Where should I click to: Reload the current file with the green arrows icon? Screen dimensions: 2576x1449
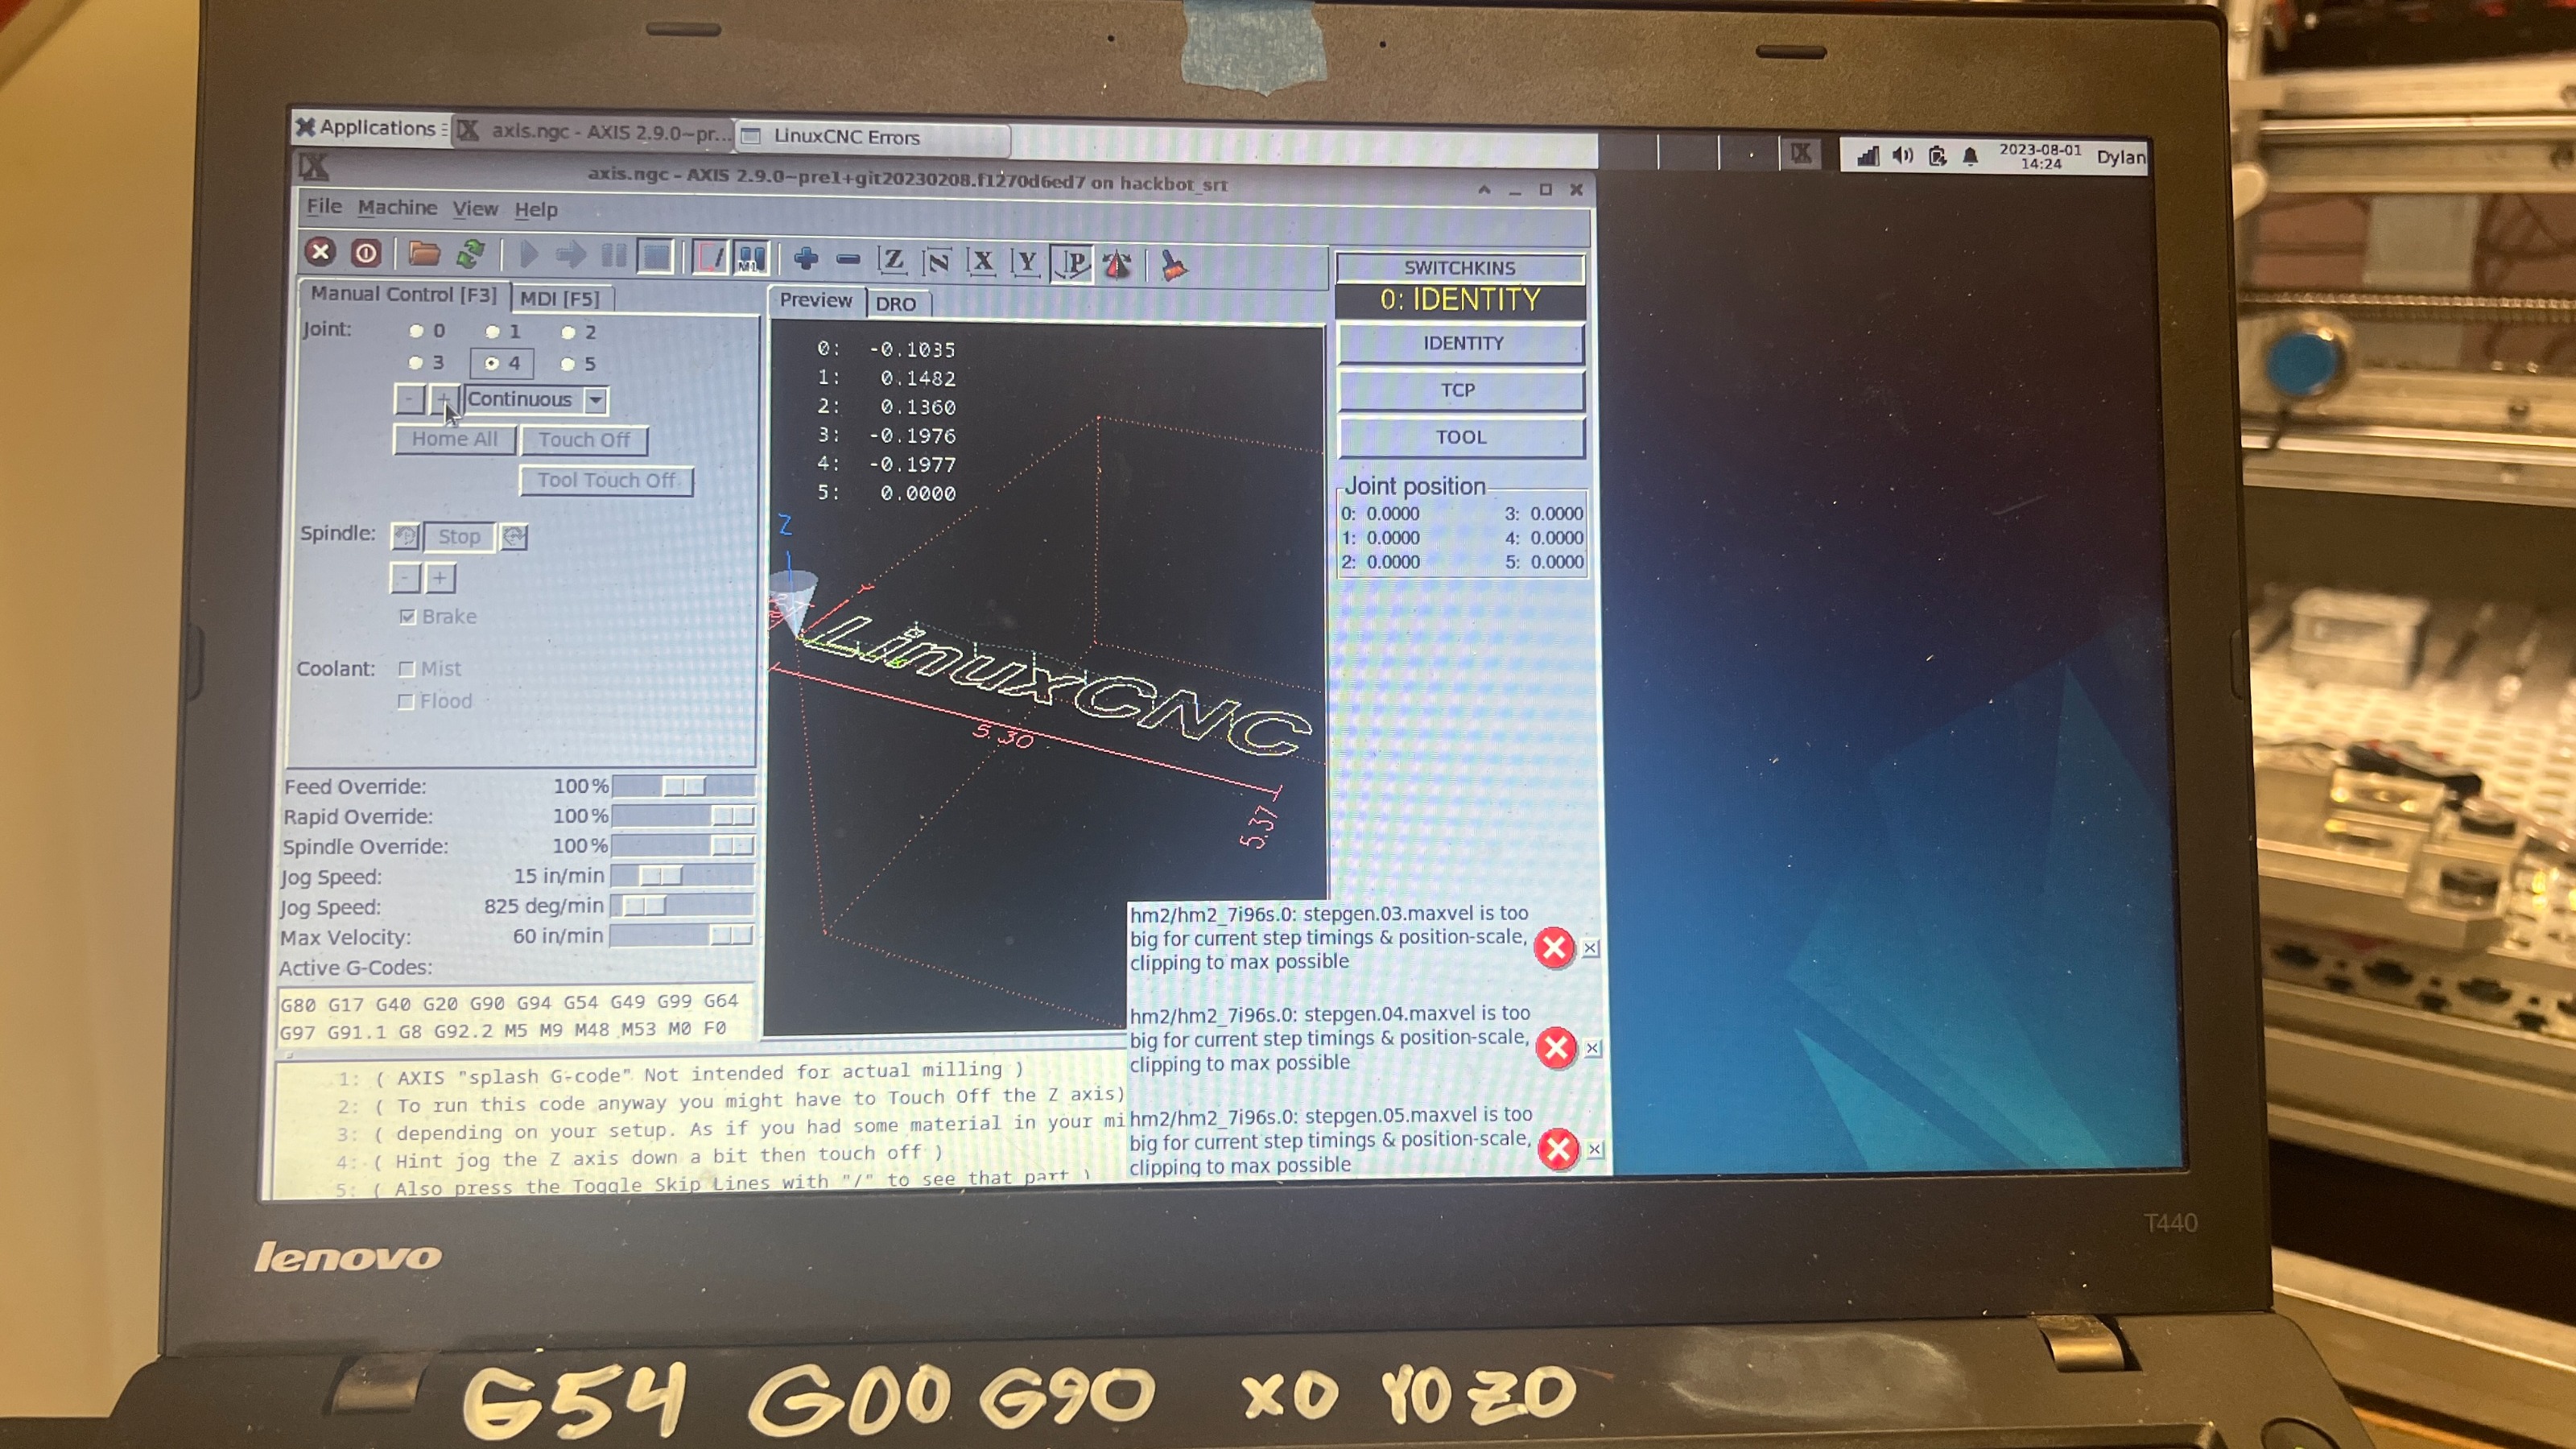click(470, 255)
